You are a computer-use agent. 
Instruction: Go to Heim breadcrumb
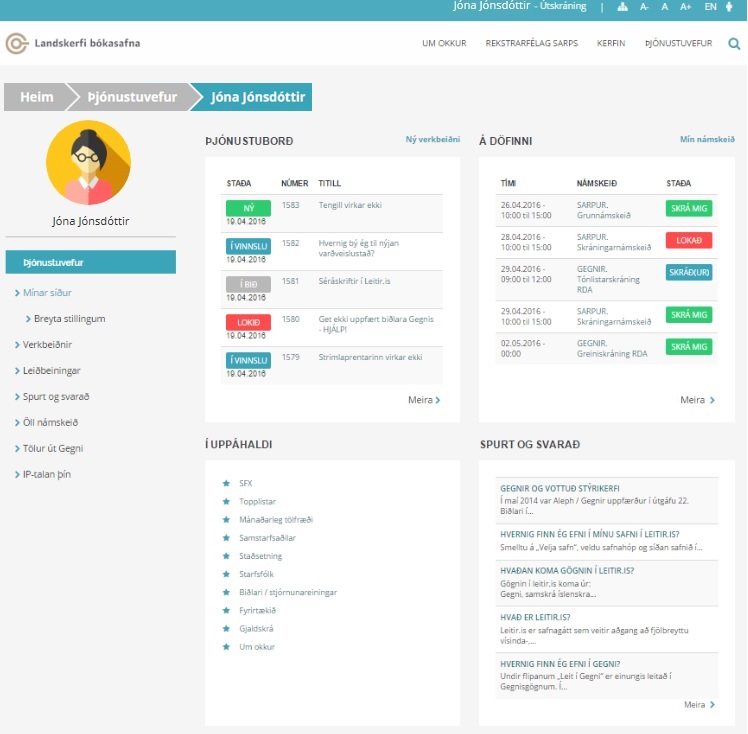(37, 97)
